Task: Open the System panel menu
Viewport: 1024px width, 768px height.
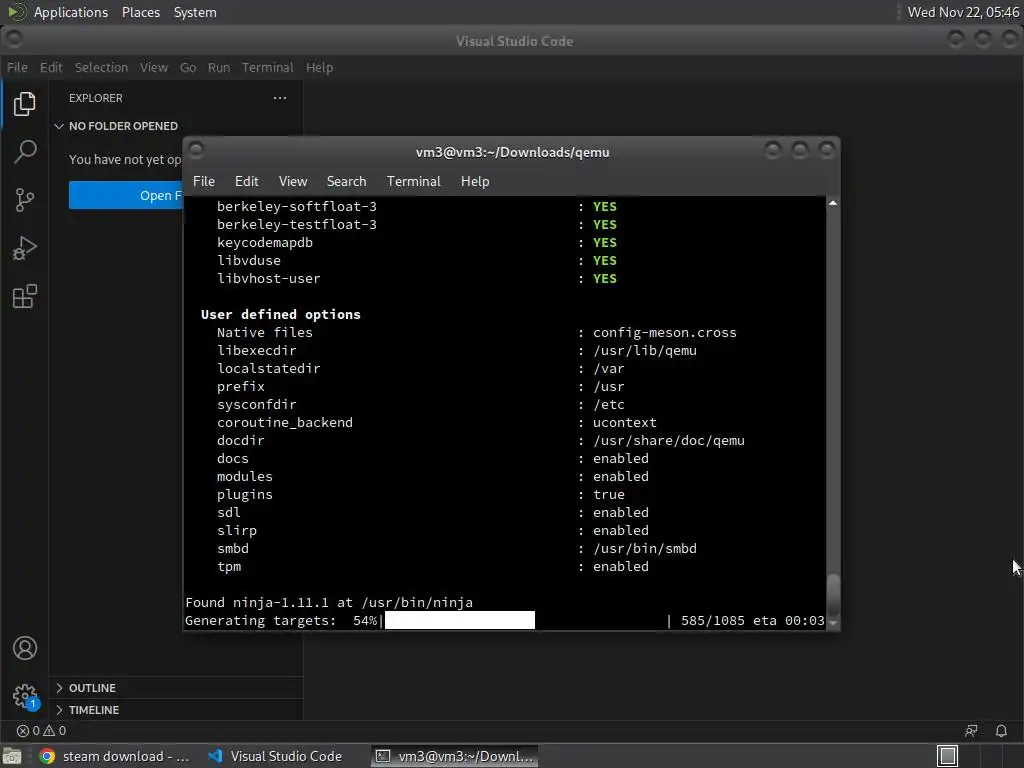Action: [x=195, y=12]
